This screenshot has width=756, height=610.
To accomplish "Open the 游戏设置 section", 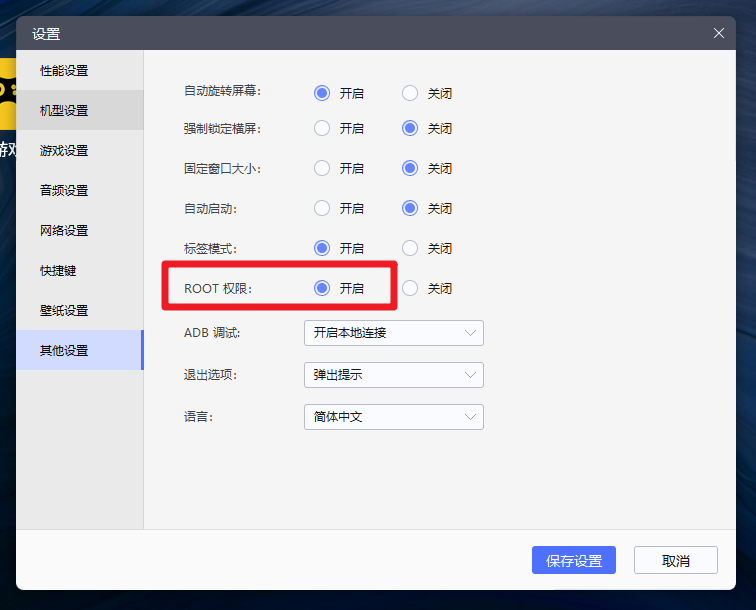I will pyautogui.click(x=64, y=150).
